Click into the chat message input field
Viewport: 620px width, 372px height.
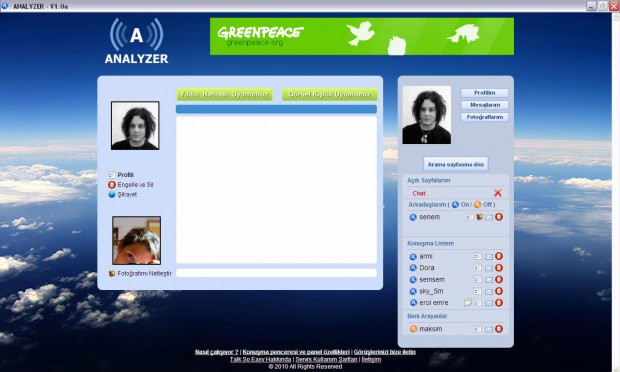[x=276, y=273]
